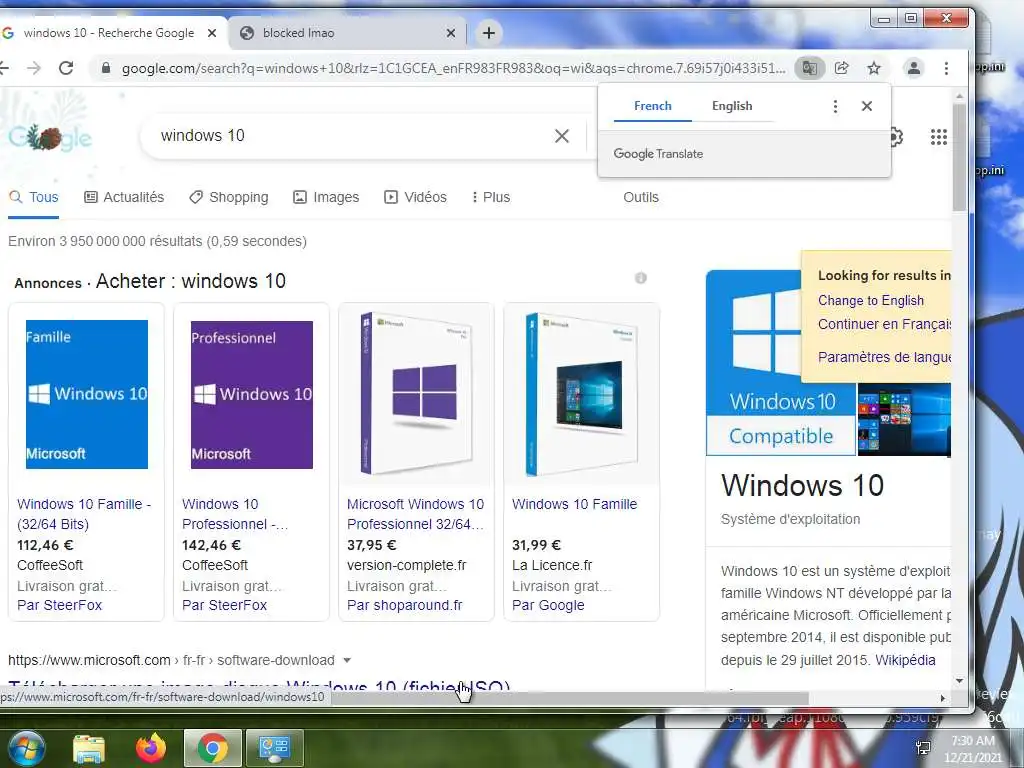The width and height of the screenshot is (1024, 768).
Task: Click 'Continuer en Français' link
Action: tap(884, 324)
